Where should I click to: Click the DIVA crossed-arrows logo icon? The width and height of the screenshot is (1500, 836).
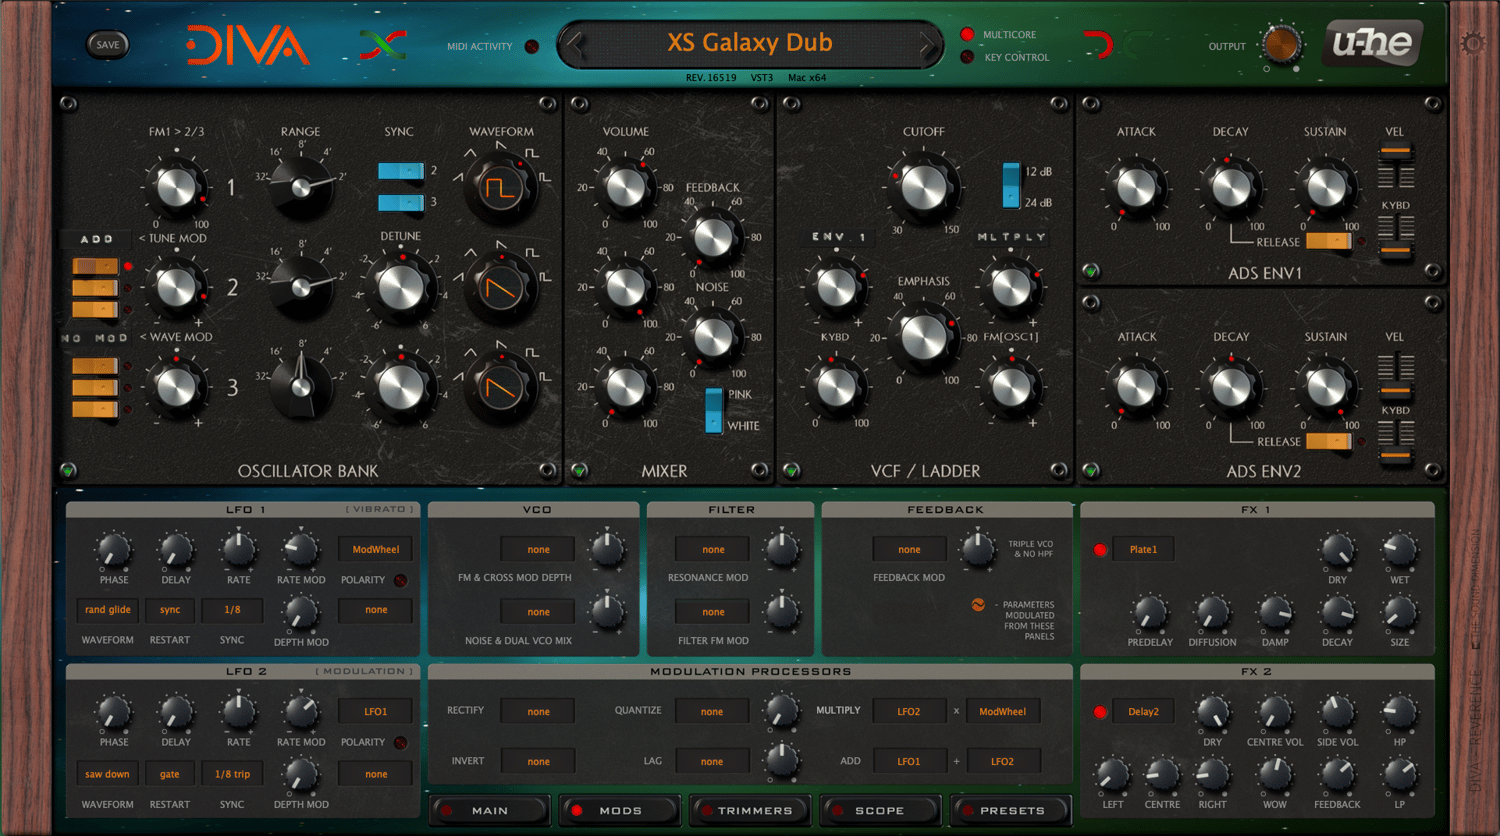click(383, 45)
